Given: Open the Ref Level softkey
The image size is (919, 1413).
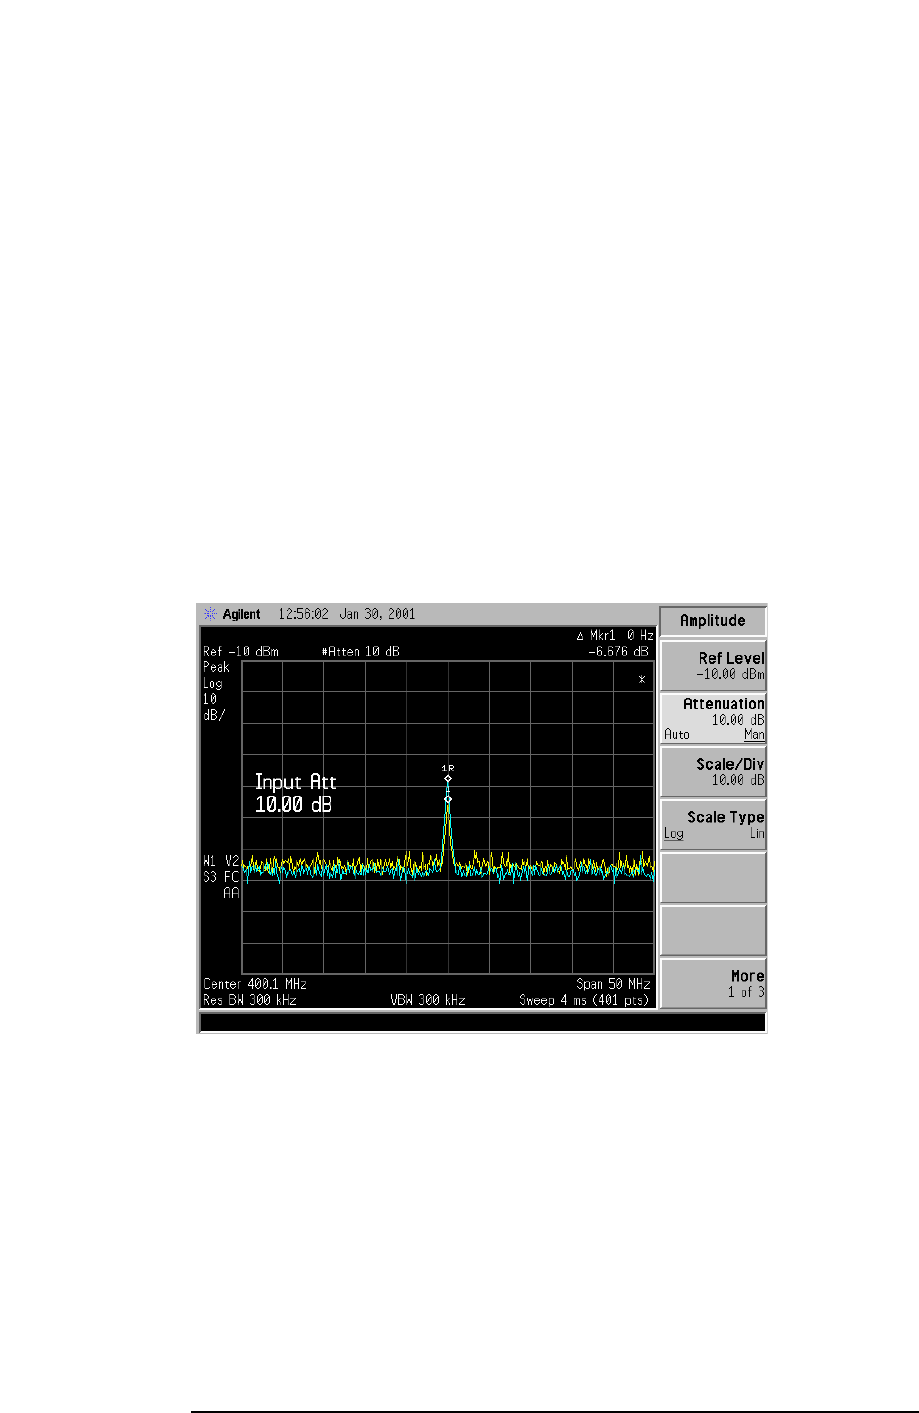Looking at the screenshot, I should (713, 665).
